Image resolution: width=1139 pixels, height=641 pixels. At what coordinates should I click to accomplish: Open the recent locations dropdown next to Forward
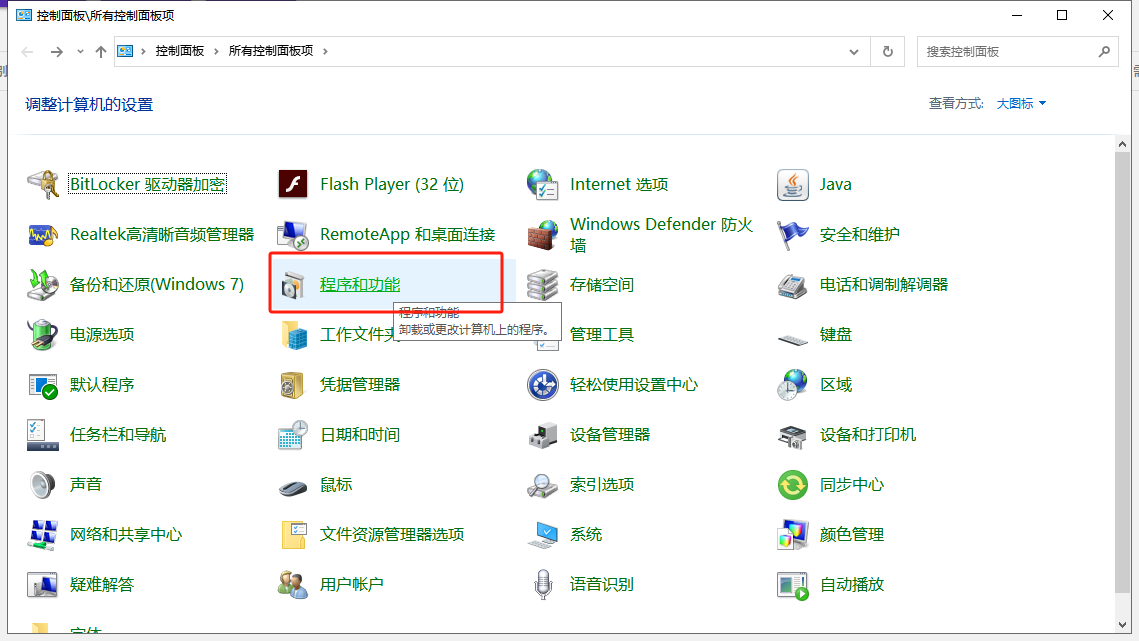pyautogui.click(x=80, y=52)
